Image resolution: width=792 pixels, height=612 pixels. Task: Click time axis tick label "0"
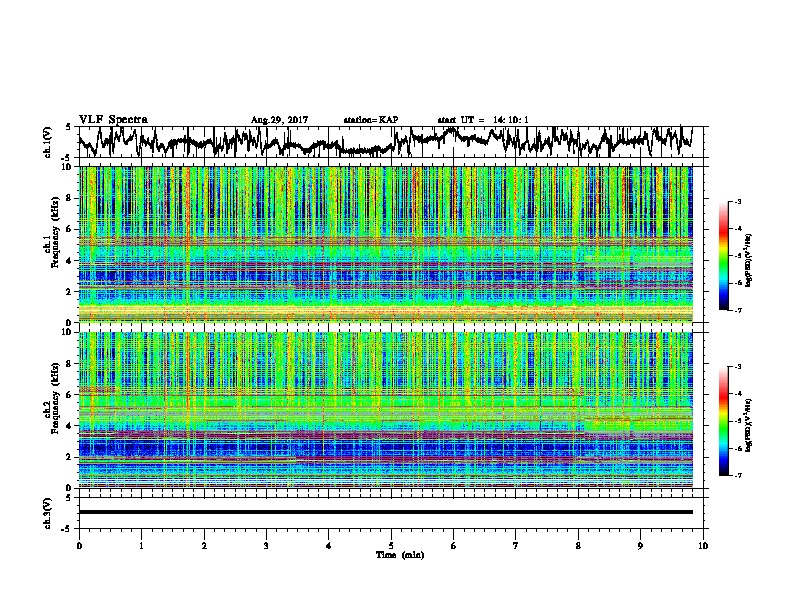coord(79,546)
